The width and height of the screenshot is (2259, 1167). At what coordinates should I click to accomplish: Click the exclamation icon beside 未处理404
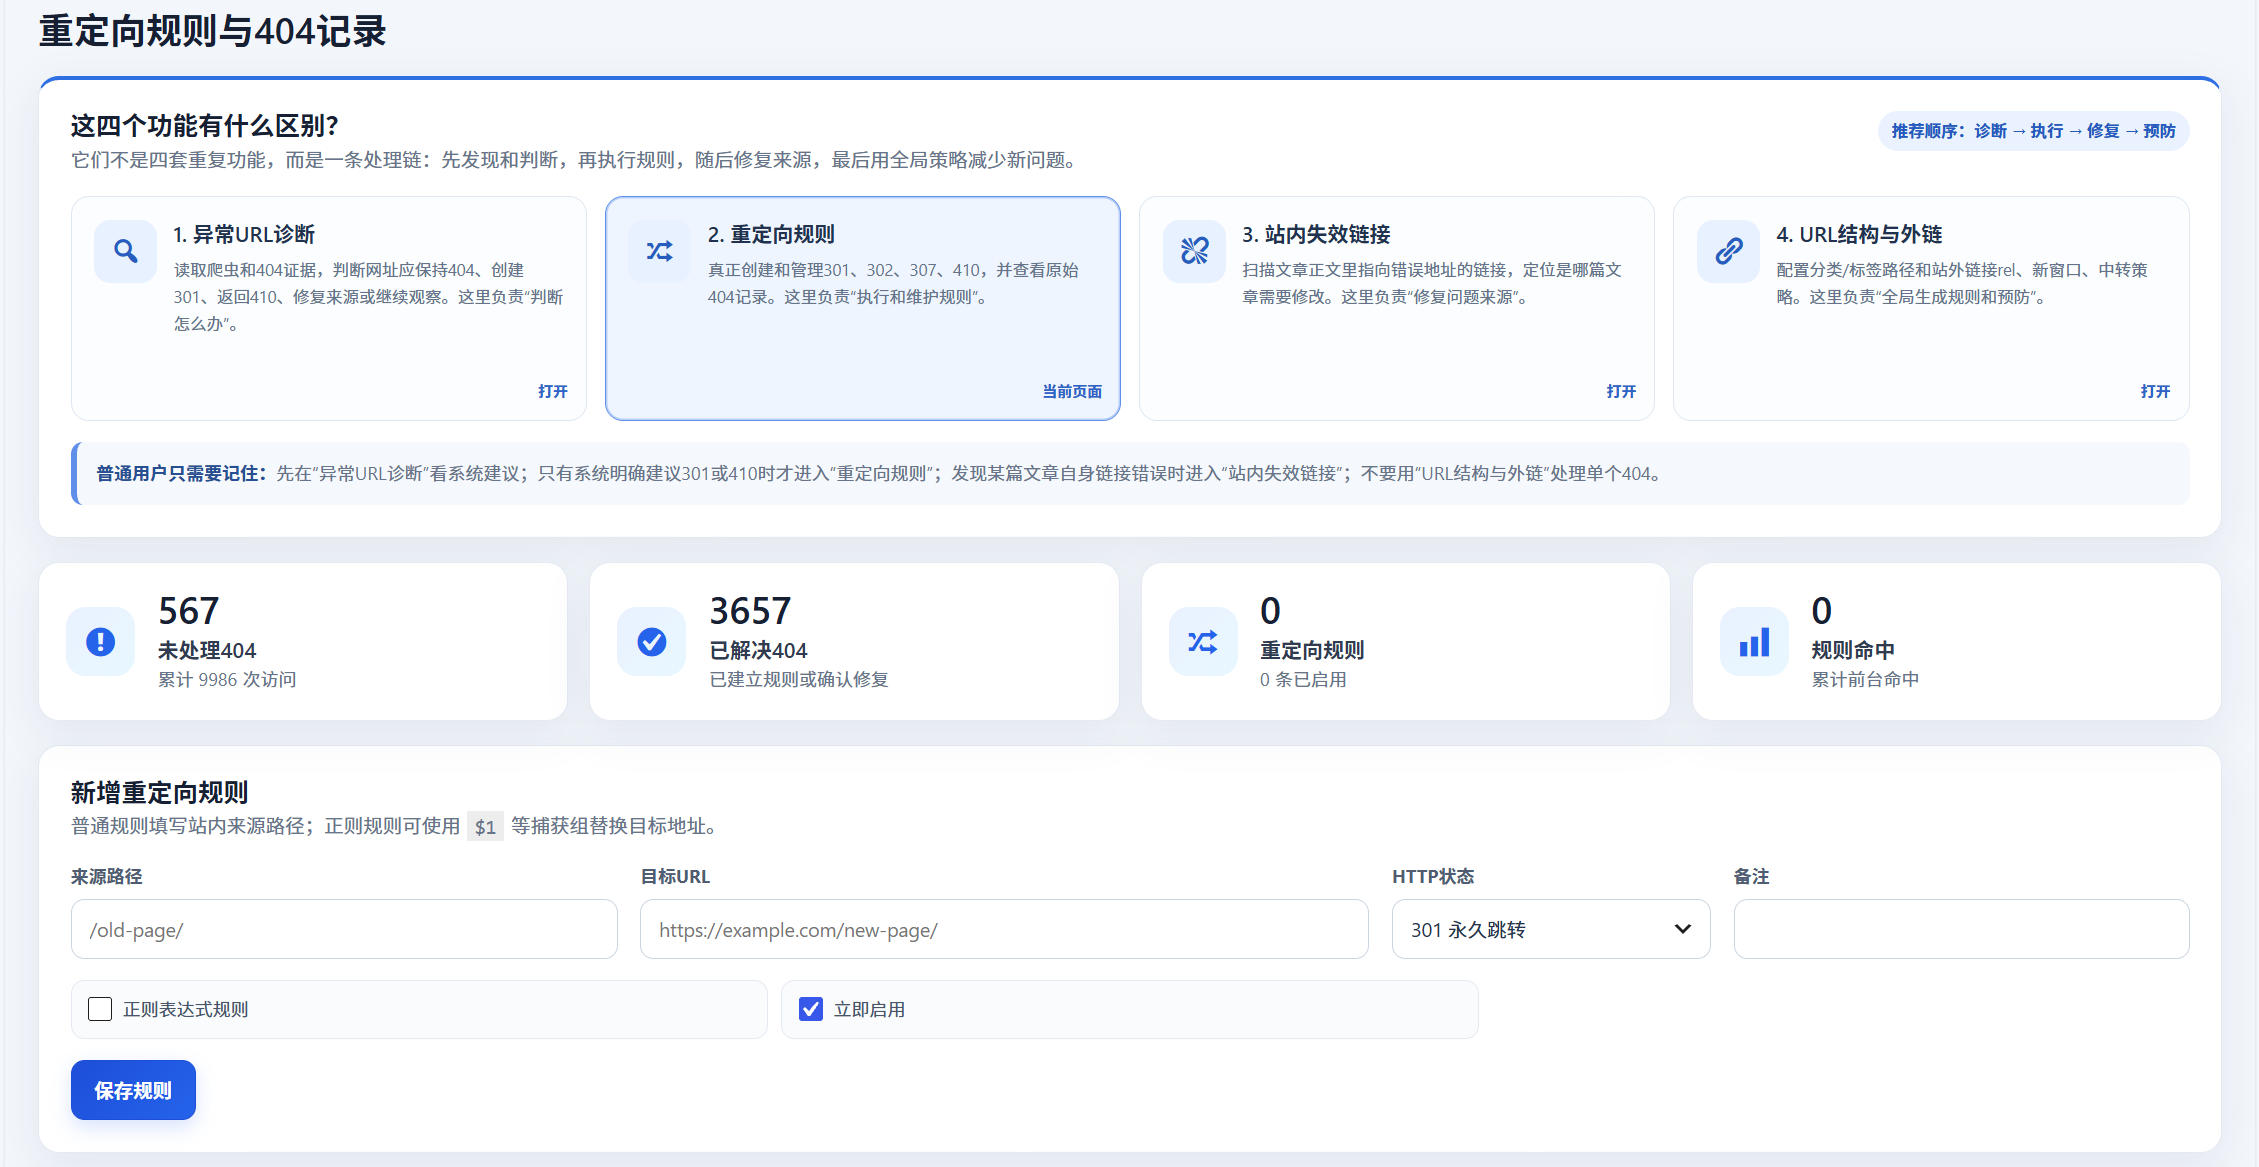click(x=100, y=641)
